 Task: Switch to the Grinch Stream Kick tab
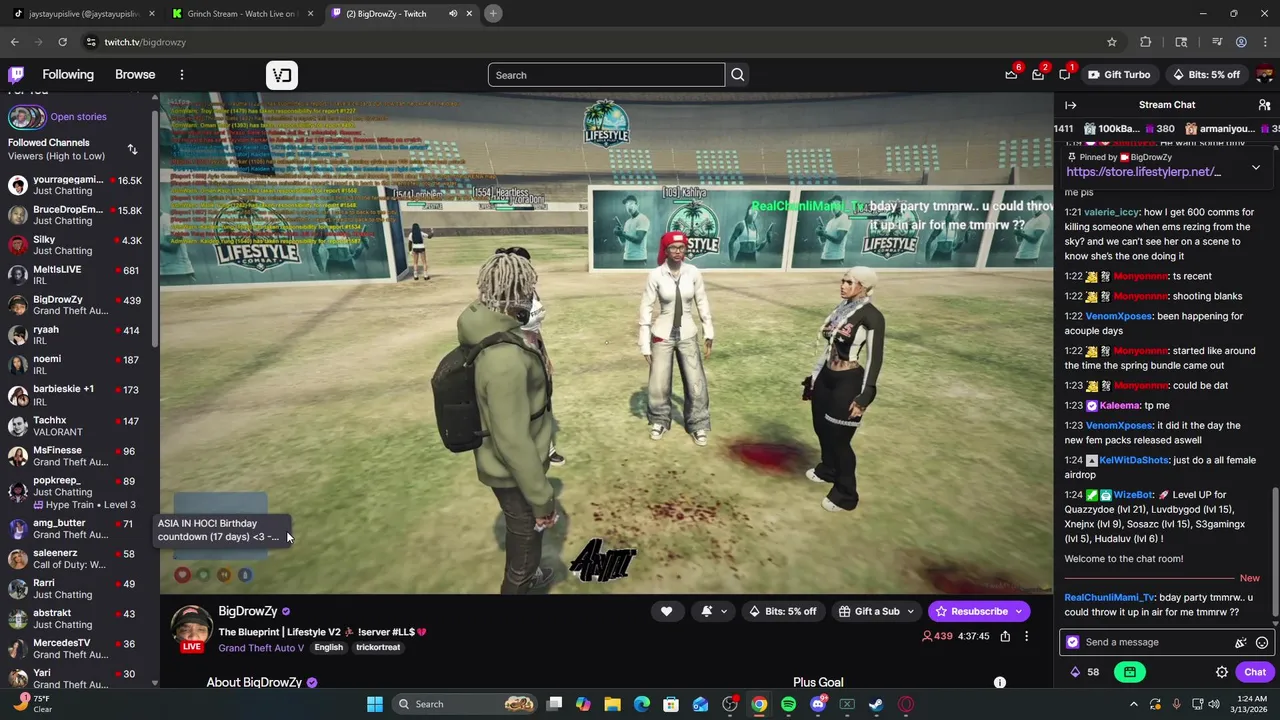pos(242,14)
